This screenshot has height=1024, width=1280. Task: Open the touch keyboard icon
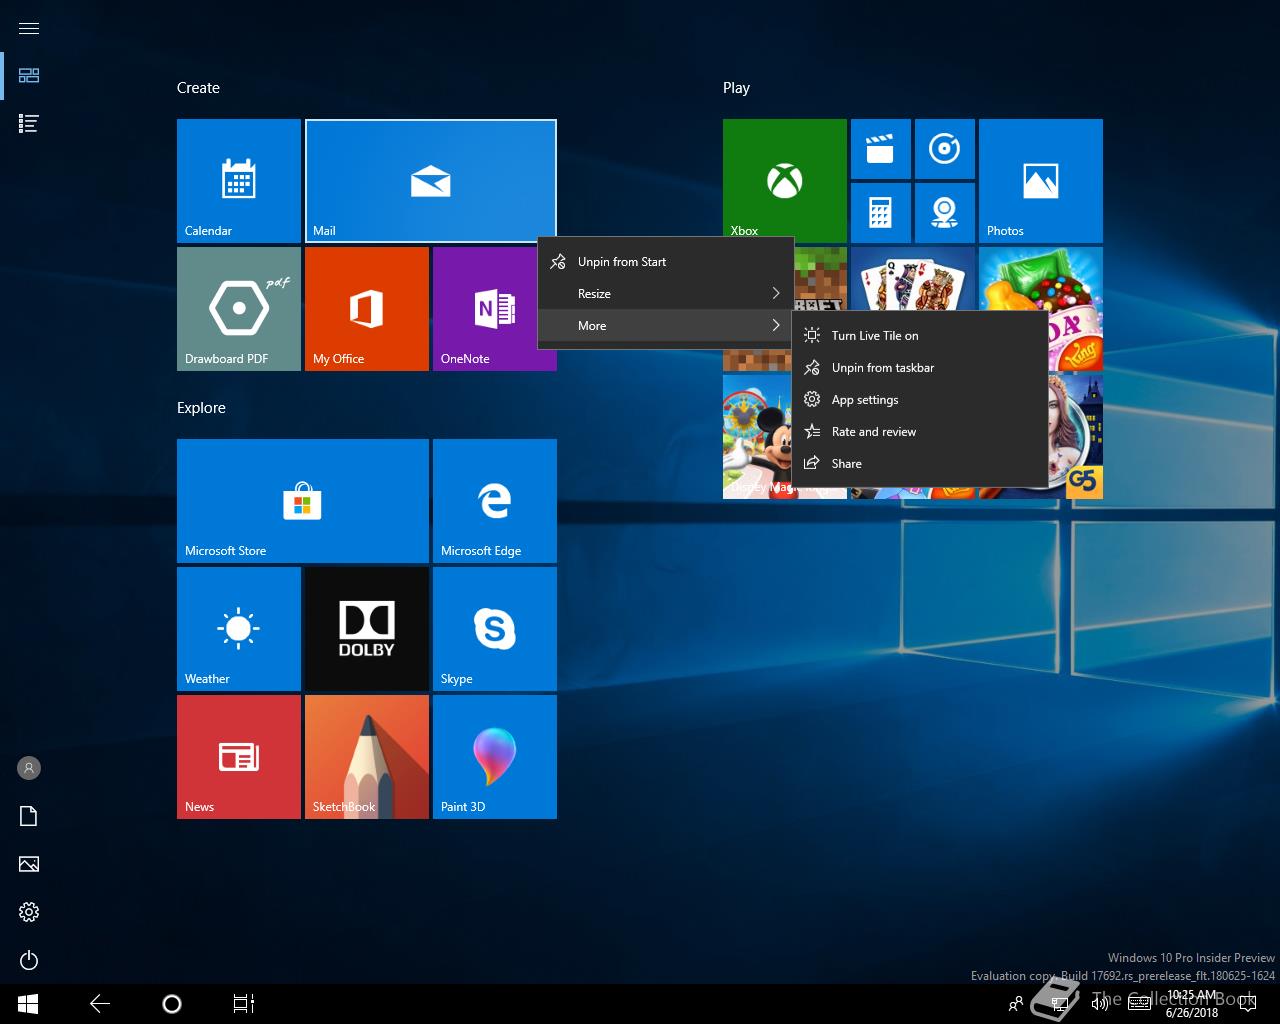1139,1004
